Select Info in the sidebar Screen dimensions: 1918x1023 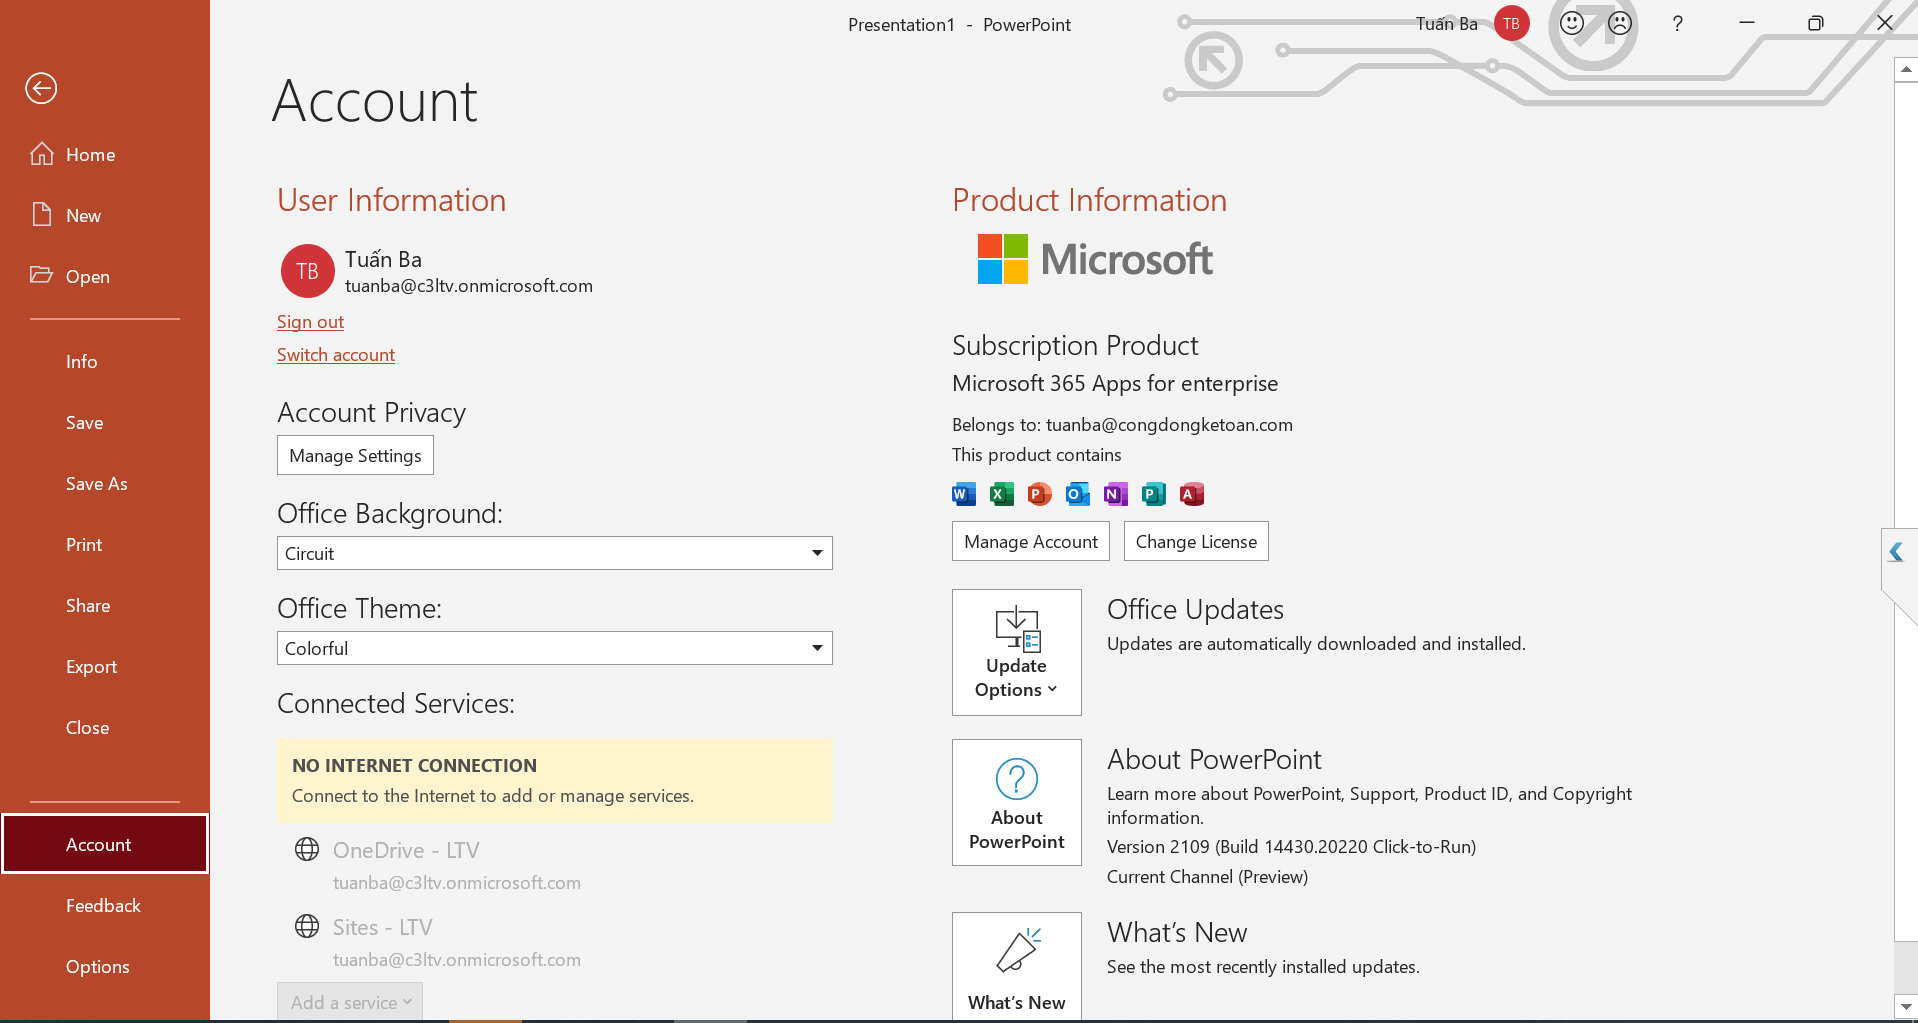[x=105, y=362]
